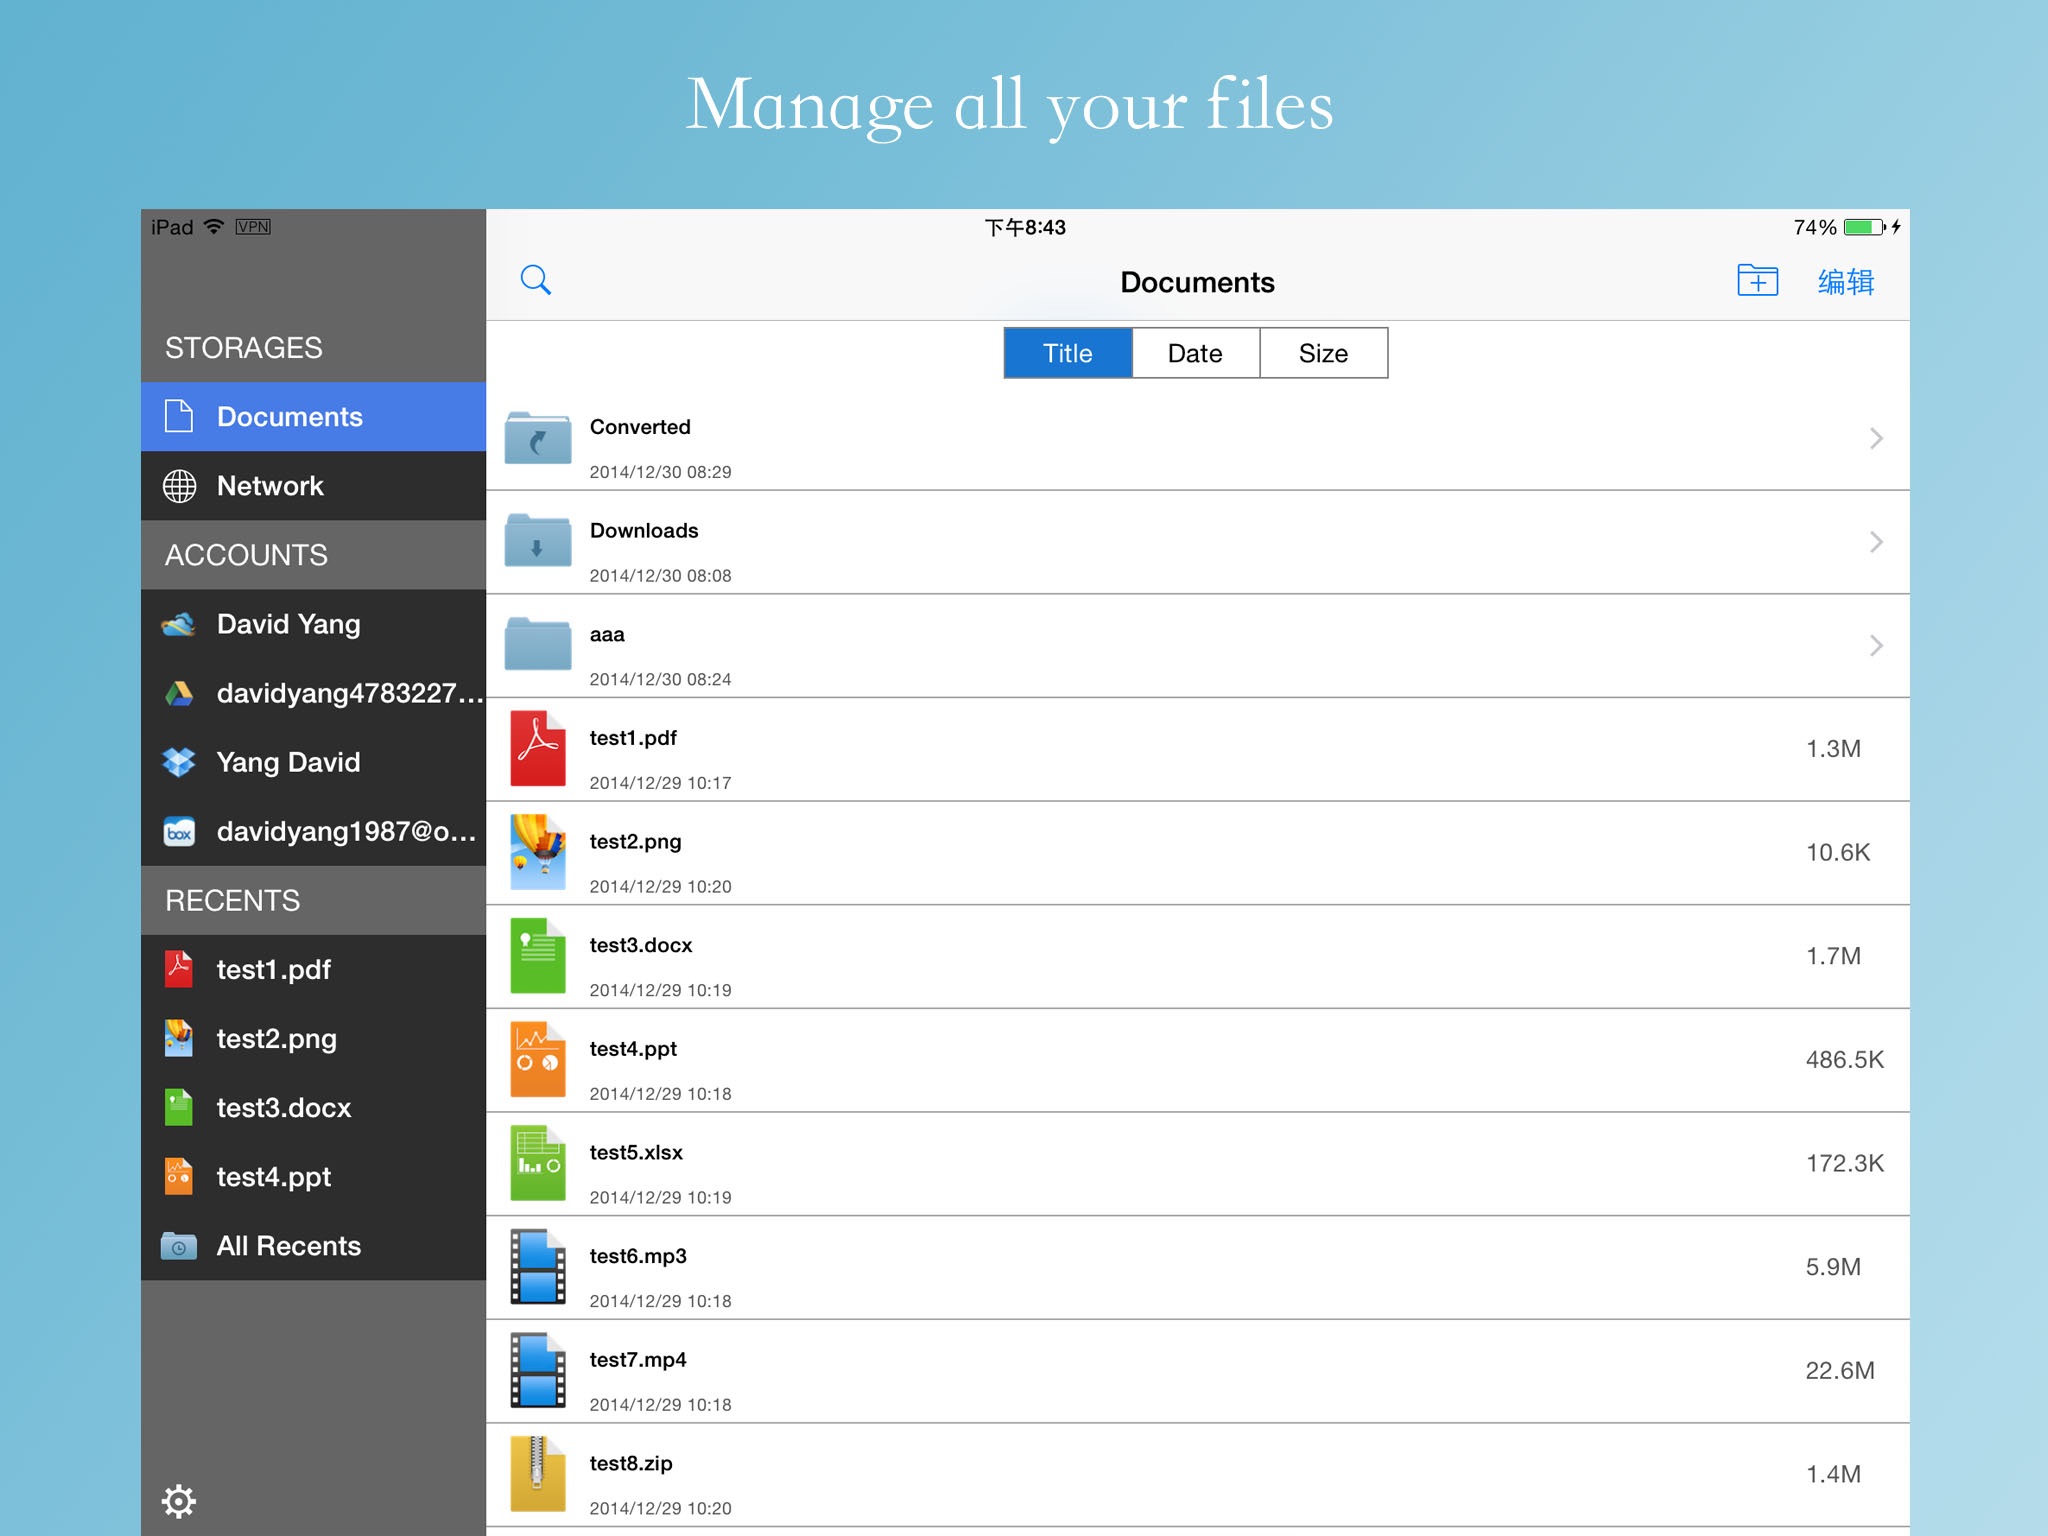Open test3.docx from the Recents list

coord(283,1108)
